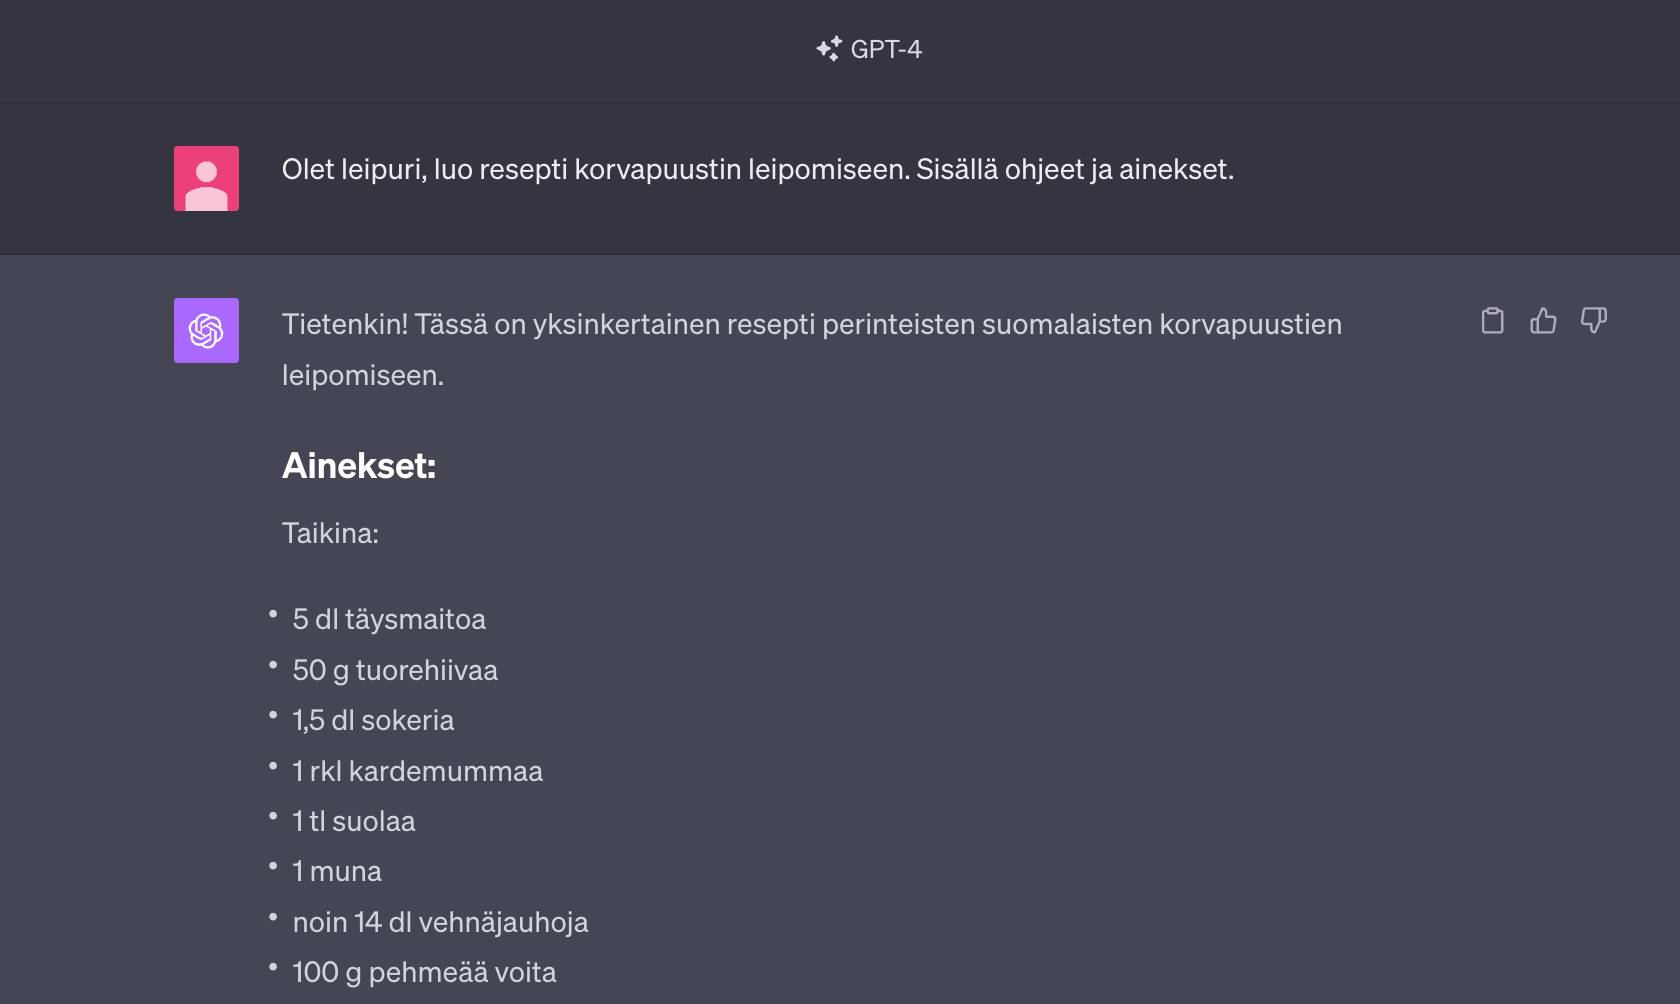Screen dimensions: 1680x1004
Task: Click the GPT-4 model label
Action: (886, 49)
